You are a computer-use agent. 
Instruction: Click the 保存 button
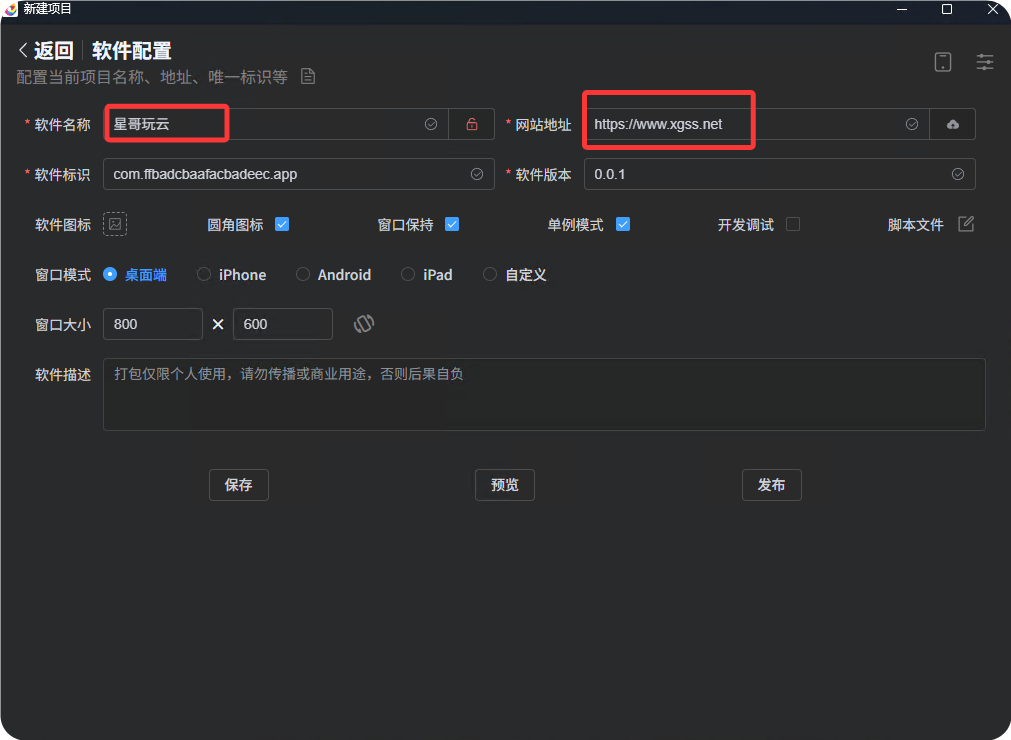239,485
